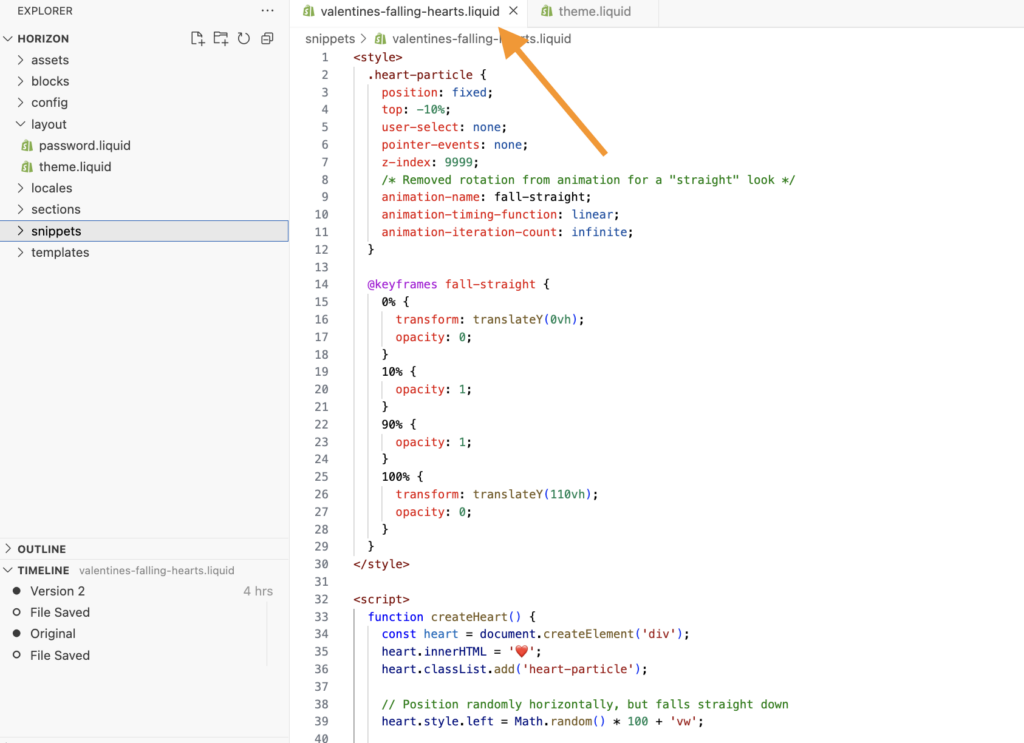Click the '.heart-particle' selector in line 2
This screenshot has height=743, width=1024.
coord(420,75)
